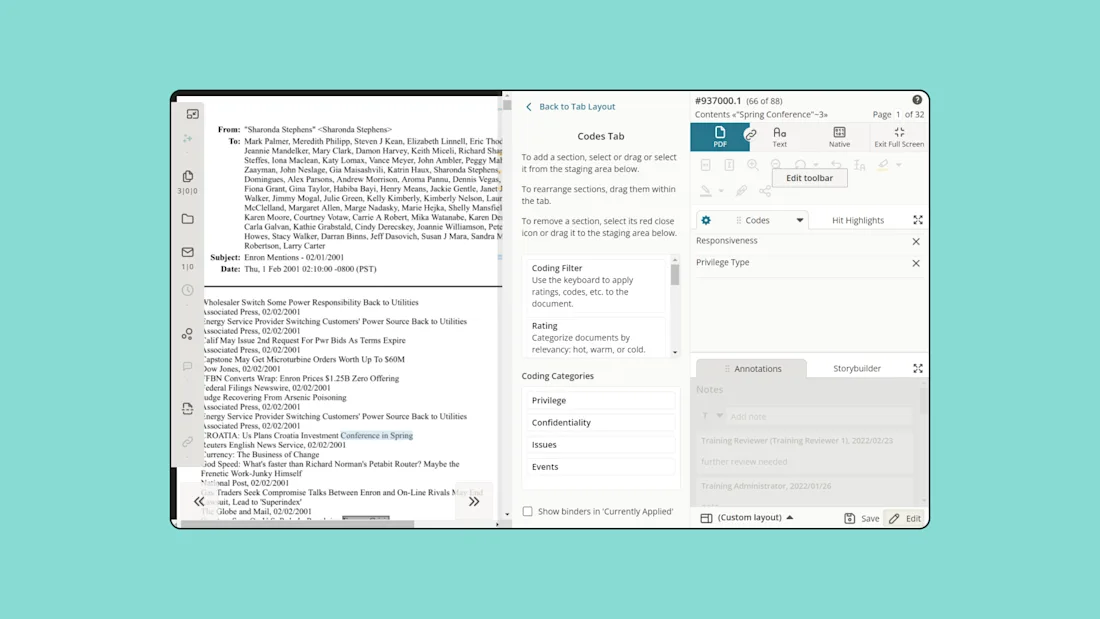The height and width of the screenshot is (619, 1100).
Task: Click the sparkle icon in left sidebar
Action: click(187, 138)
